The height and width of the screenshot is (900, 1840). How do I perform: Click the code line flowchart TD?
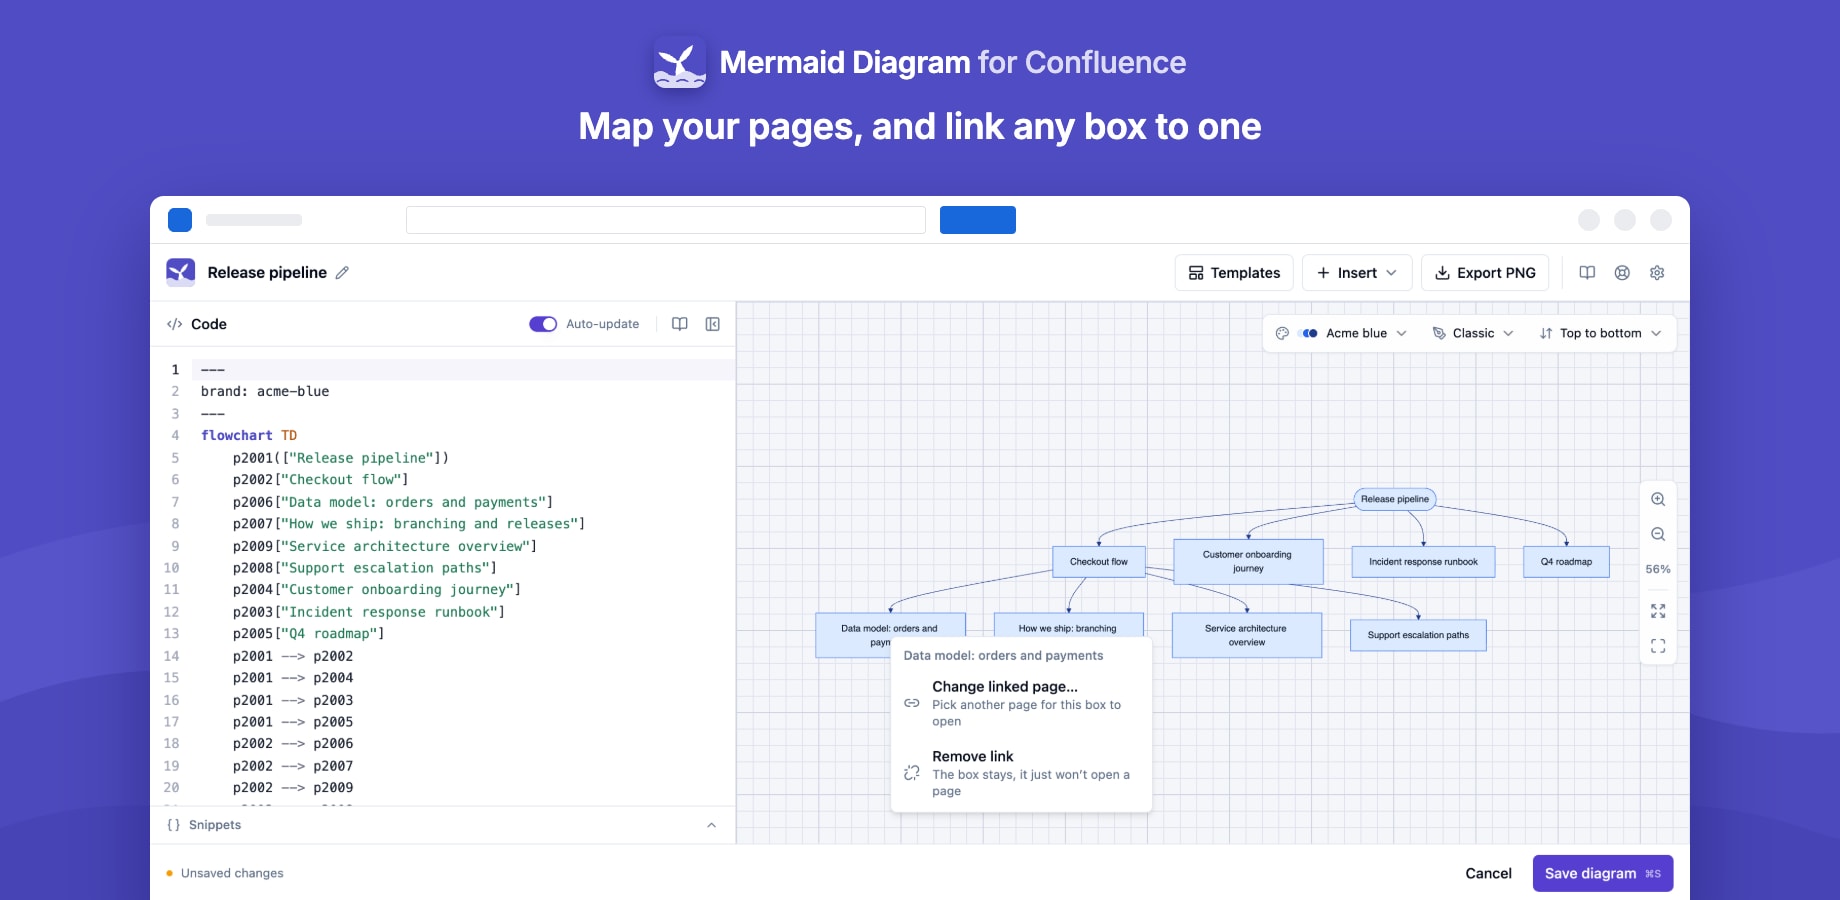point(249,435)
